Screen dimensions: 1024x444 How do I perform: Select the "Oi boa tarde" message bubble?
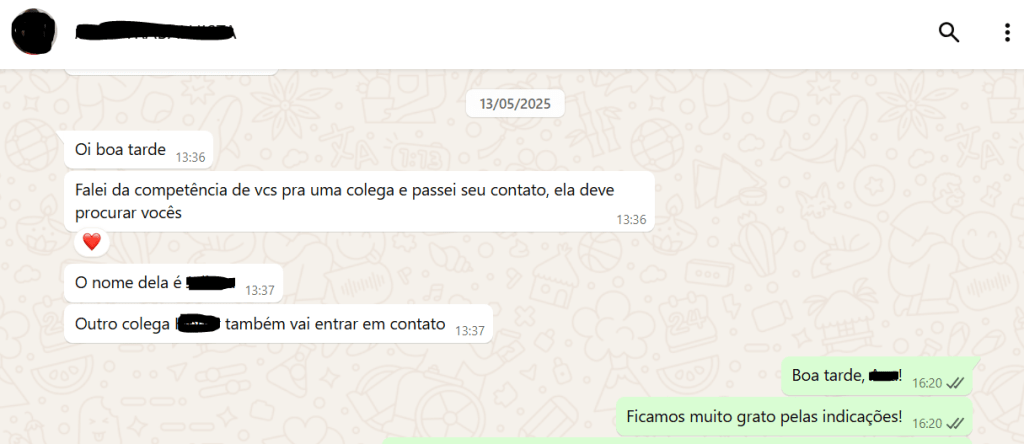pyautogui.click(x=138, y=150)
